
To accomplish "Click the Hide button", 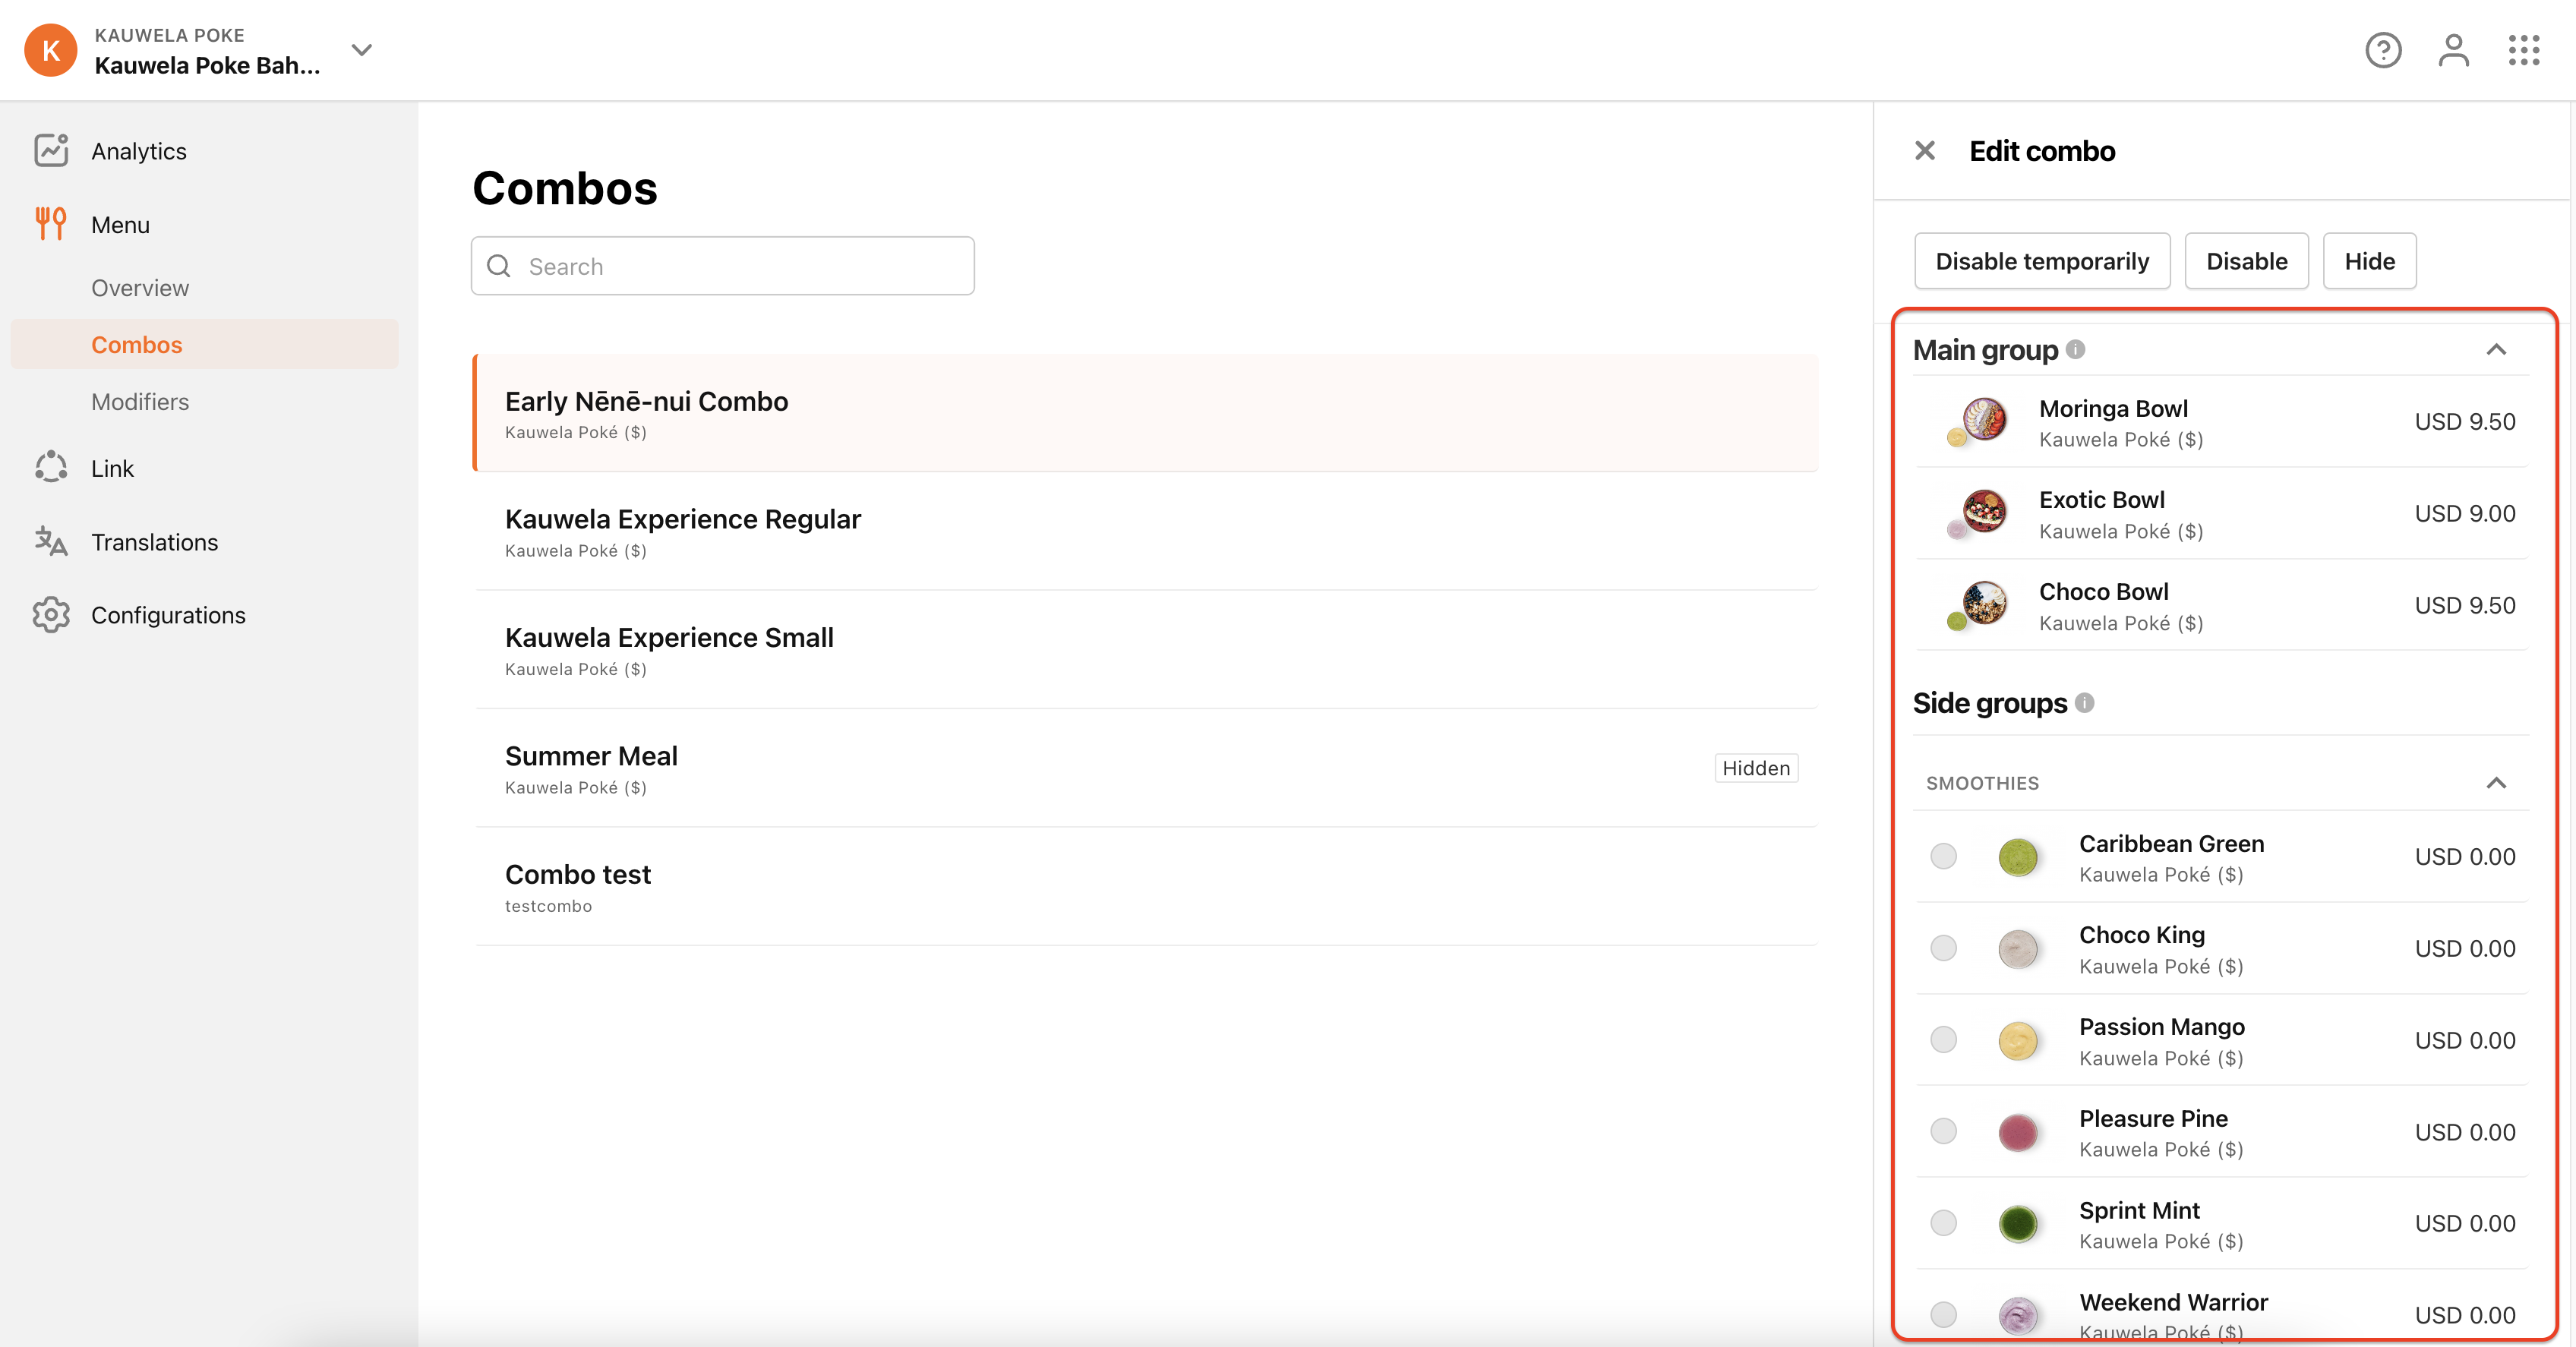I will coord(2369,261).
